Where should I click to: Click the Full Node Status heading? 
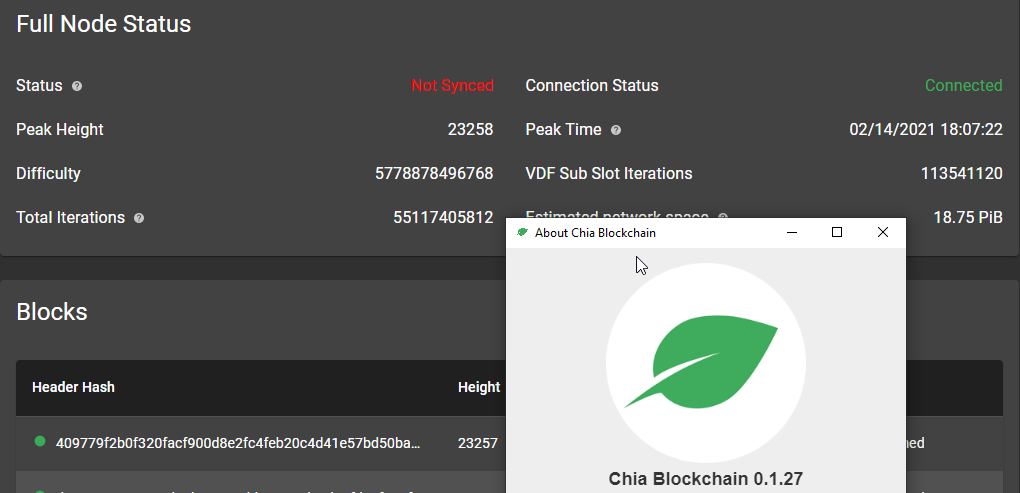pos(103,24)
